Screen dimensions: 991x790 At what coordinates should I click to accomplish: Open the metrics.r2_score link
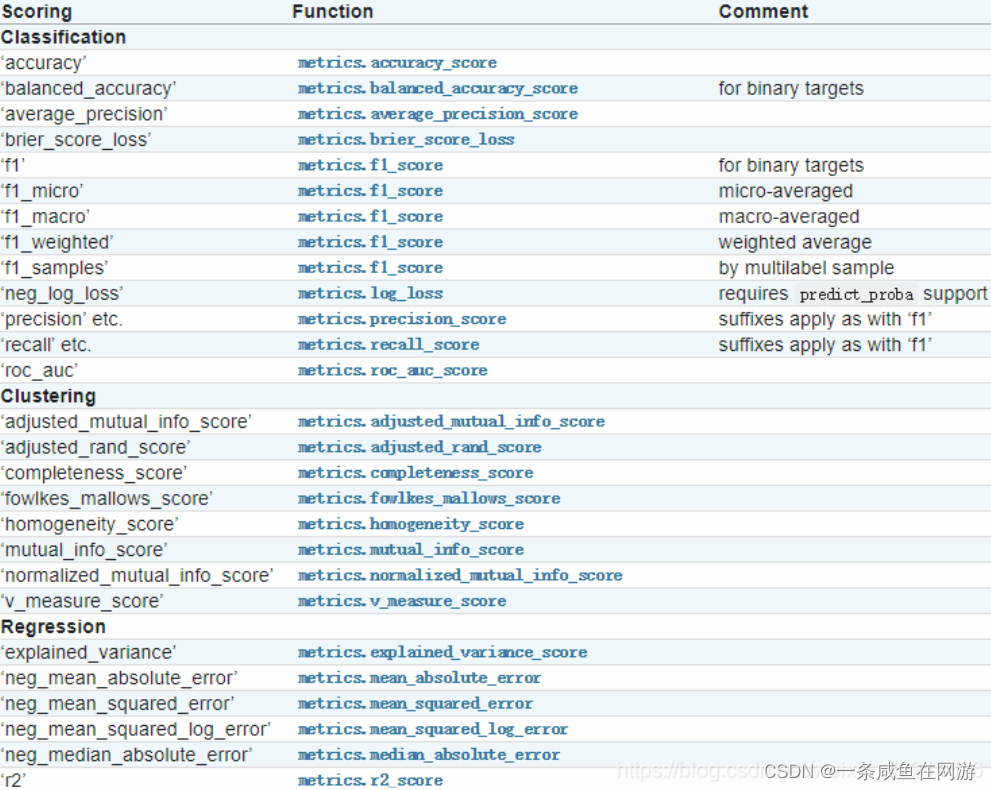click(370, 780)
